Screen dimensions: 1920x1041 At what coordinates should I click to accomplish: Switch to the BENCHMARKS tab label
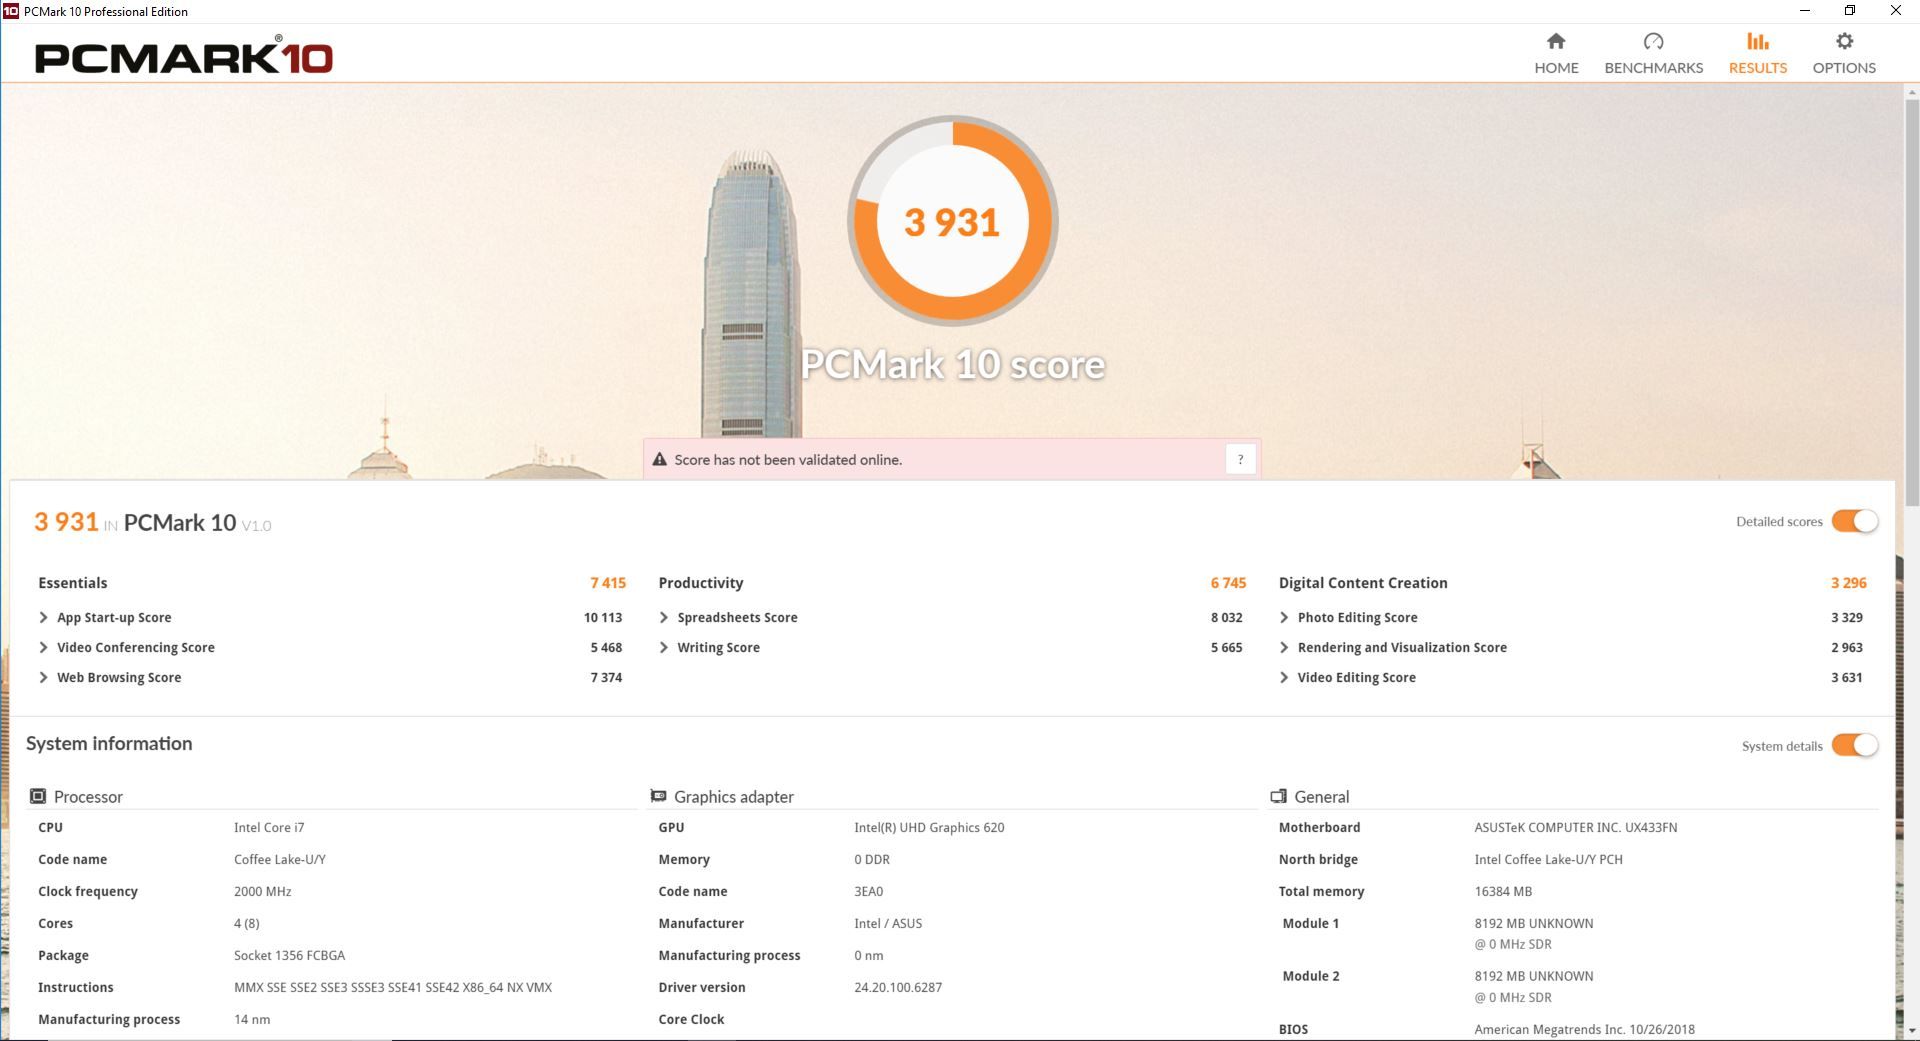click(x=1653, y=68)
